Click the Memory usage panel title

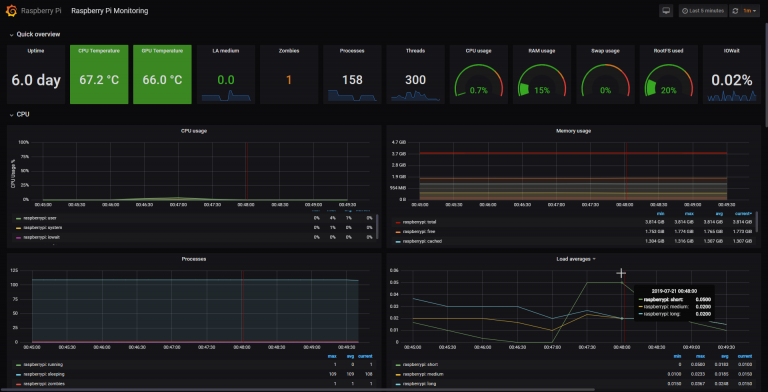(573, 131)
